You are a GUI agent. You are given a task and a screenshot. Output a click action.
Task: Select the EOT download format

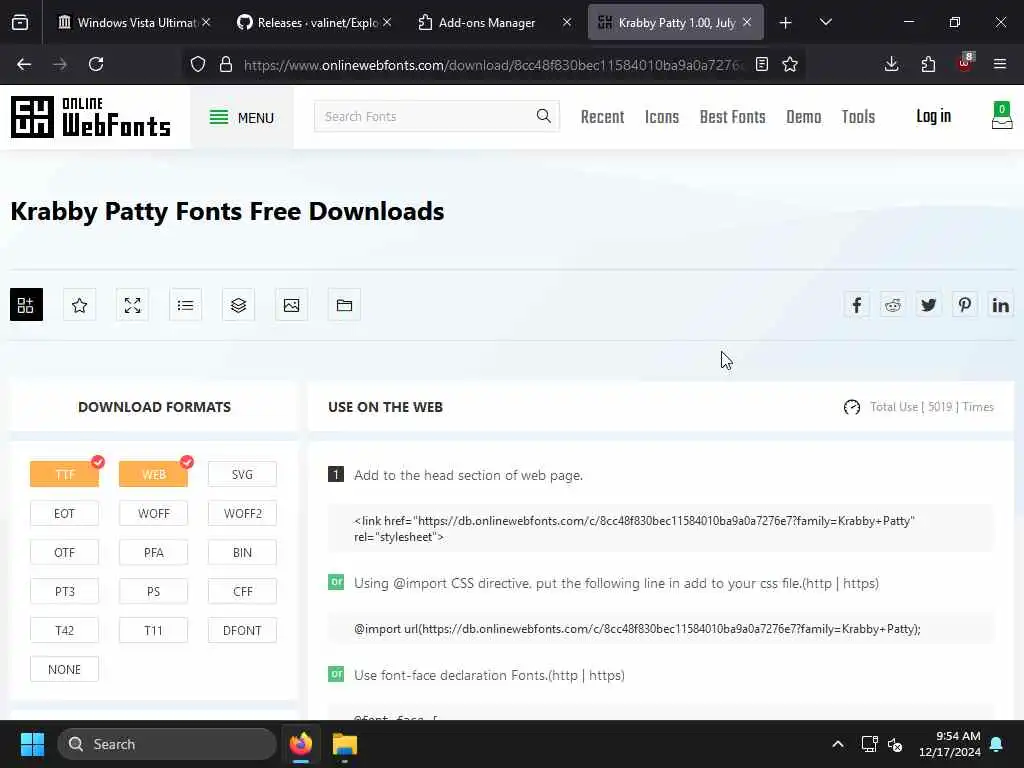pyautogui.click(x=65, y=513)
